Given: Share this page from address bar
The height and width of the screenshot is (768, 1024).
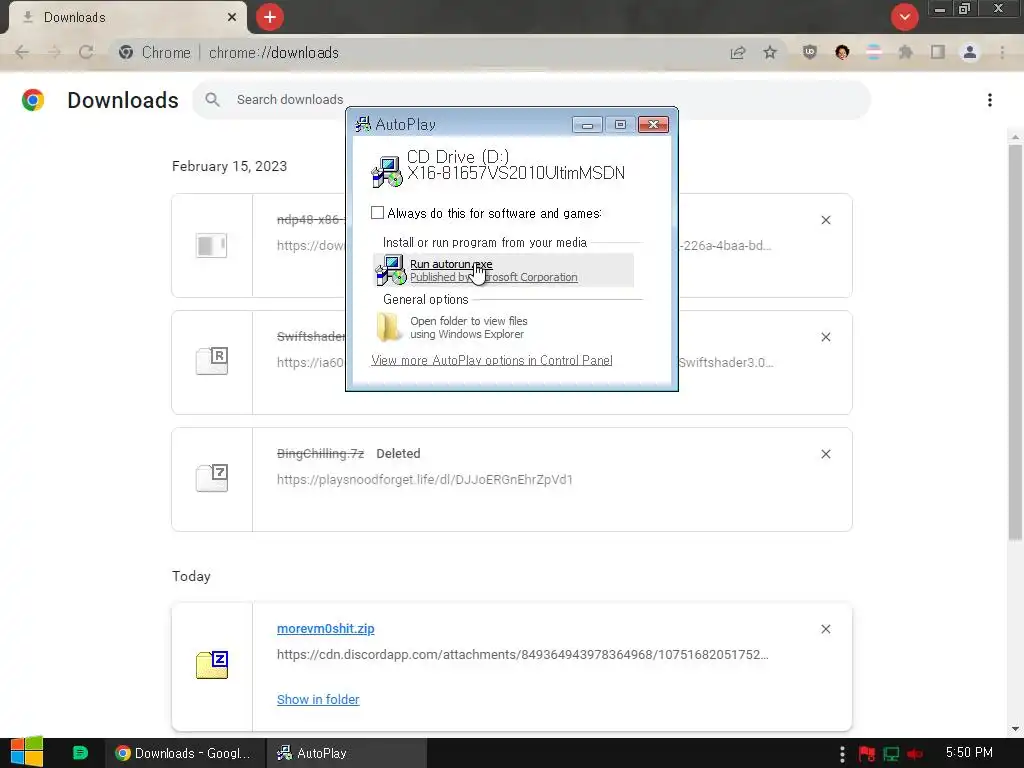Looking at the screenshot, I should click(738, 52).
